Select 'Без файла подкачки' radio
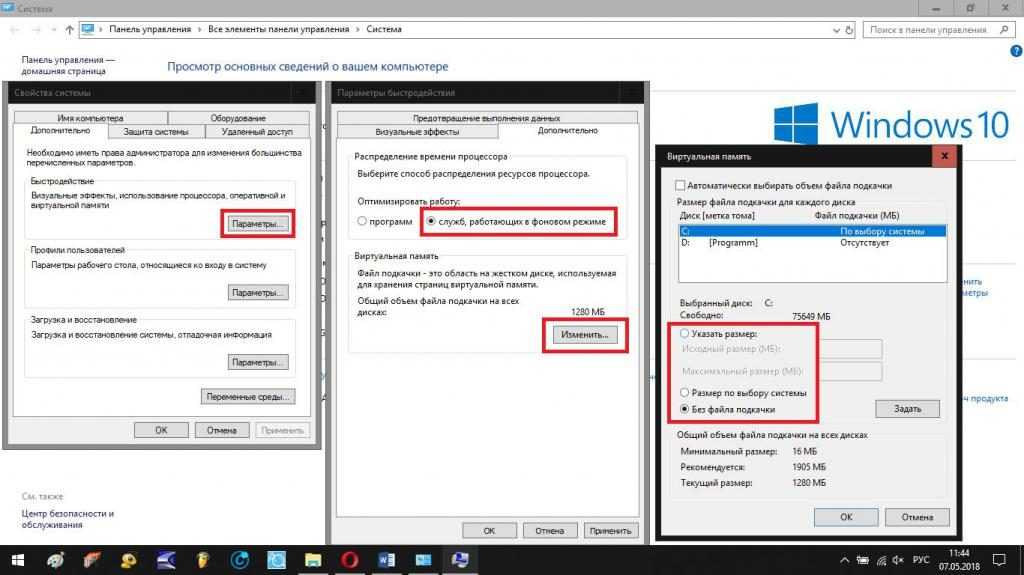This screenshot has height=575, width=1024. tap(684, 409)
